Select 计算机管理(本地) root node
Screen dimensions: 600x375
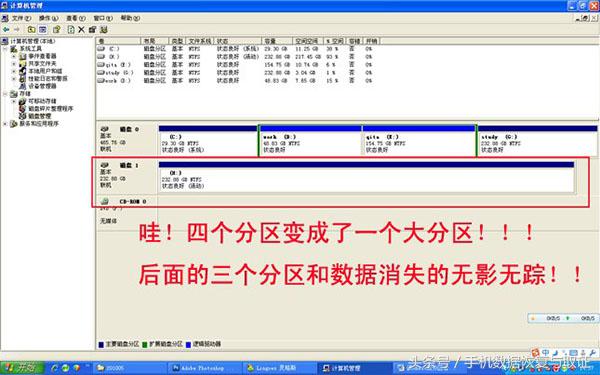(x=33, y=41)
